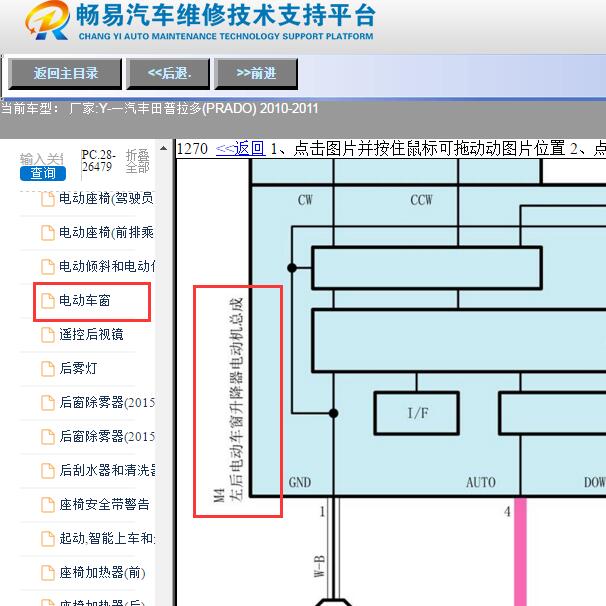Open the second 后窗除雾器(2015 entry's document icon
Screen dimensions: 606x606
(48, 437)
